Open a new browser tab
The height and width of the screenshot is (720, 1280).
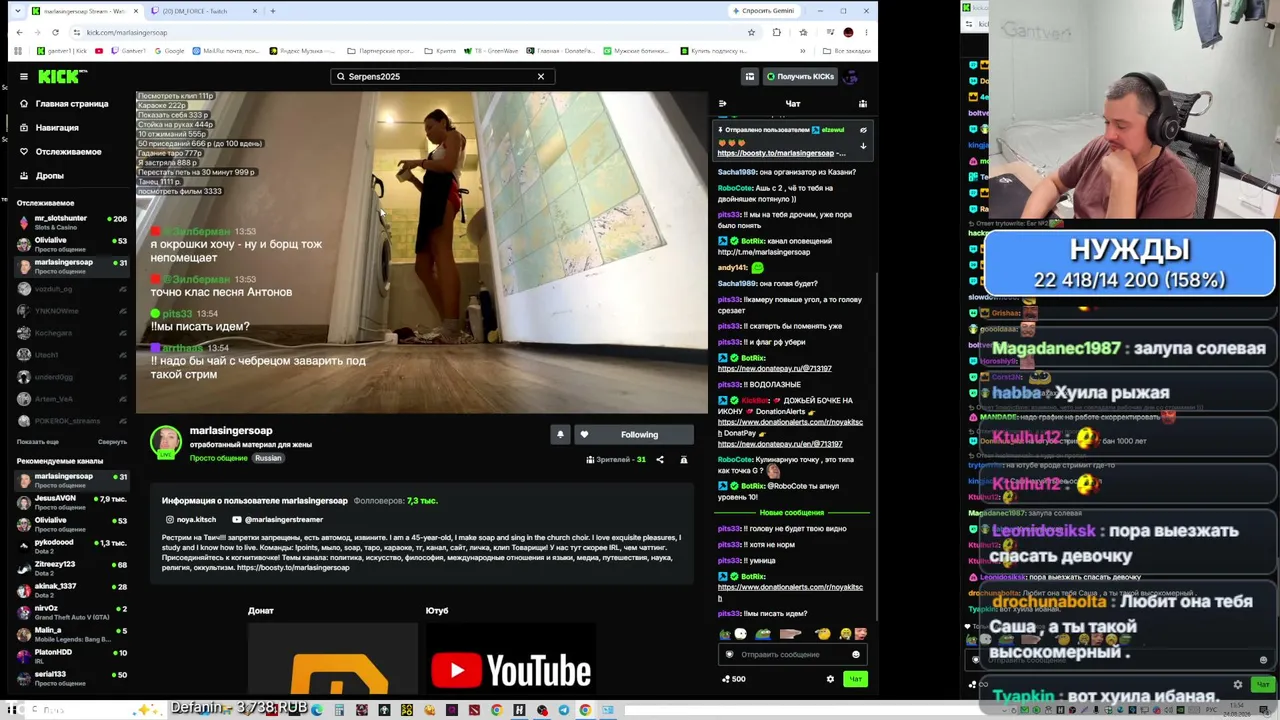coord(272,11)
